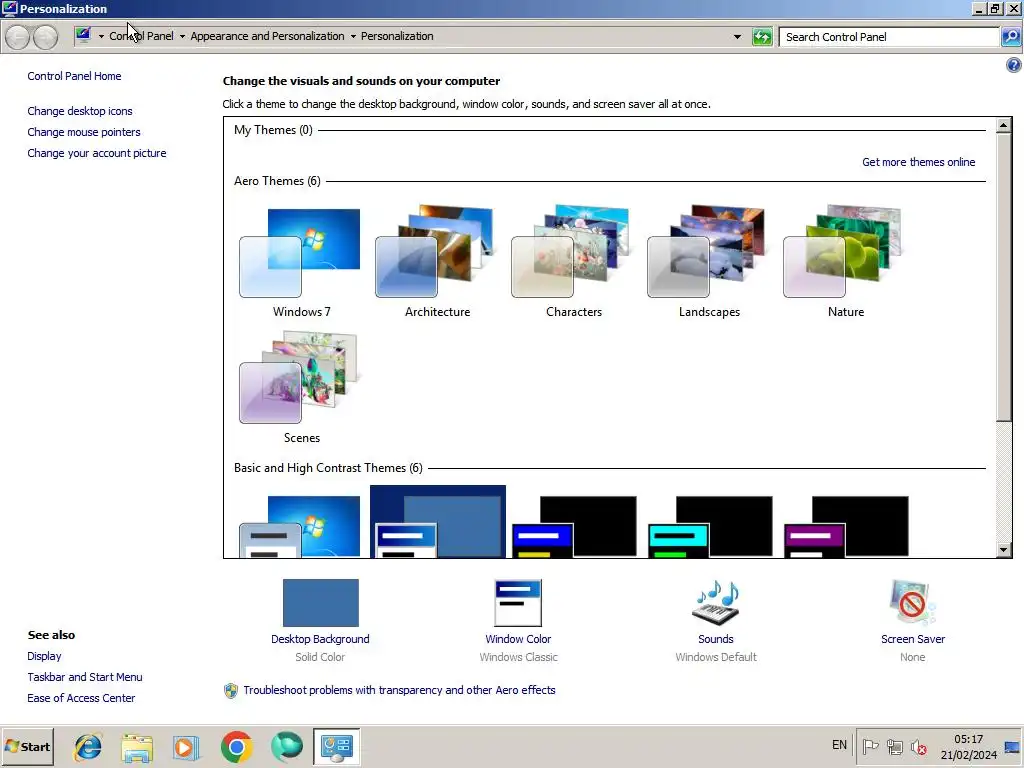Click the Personalization title bar icon
This screenshot has height=768, width=1024.
click(x=9, y=8)
